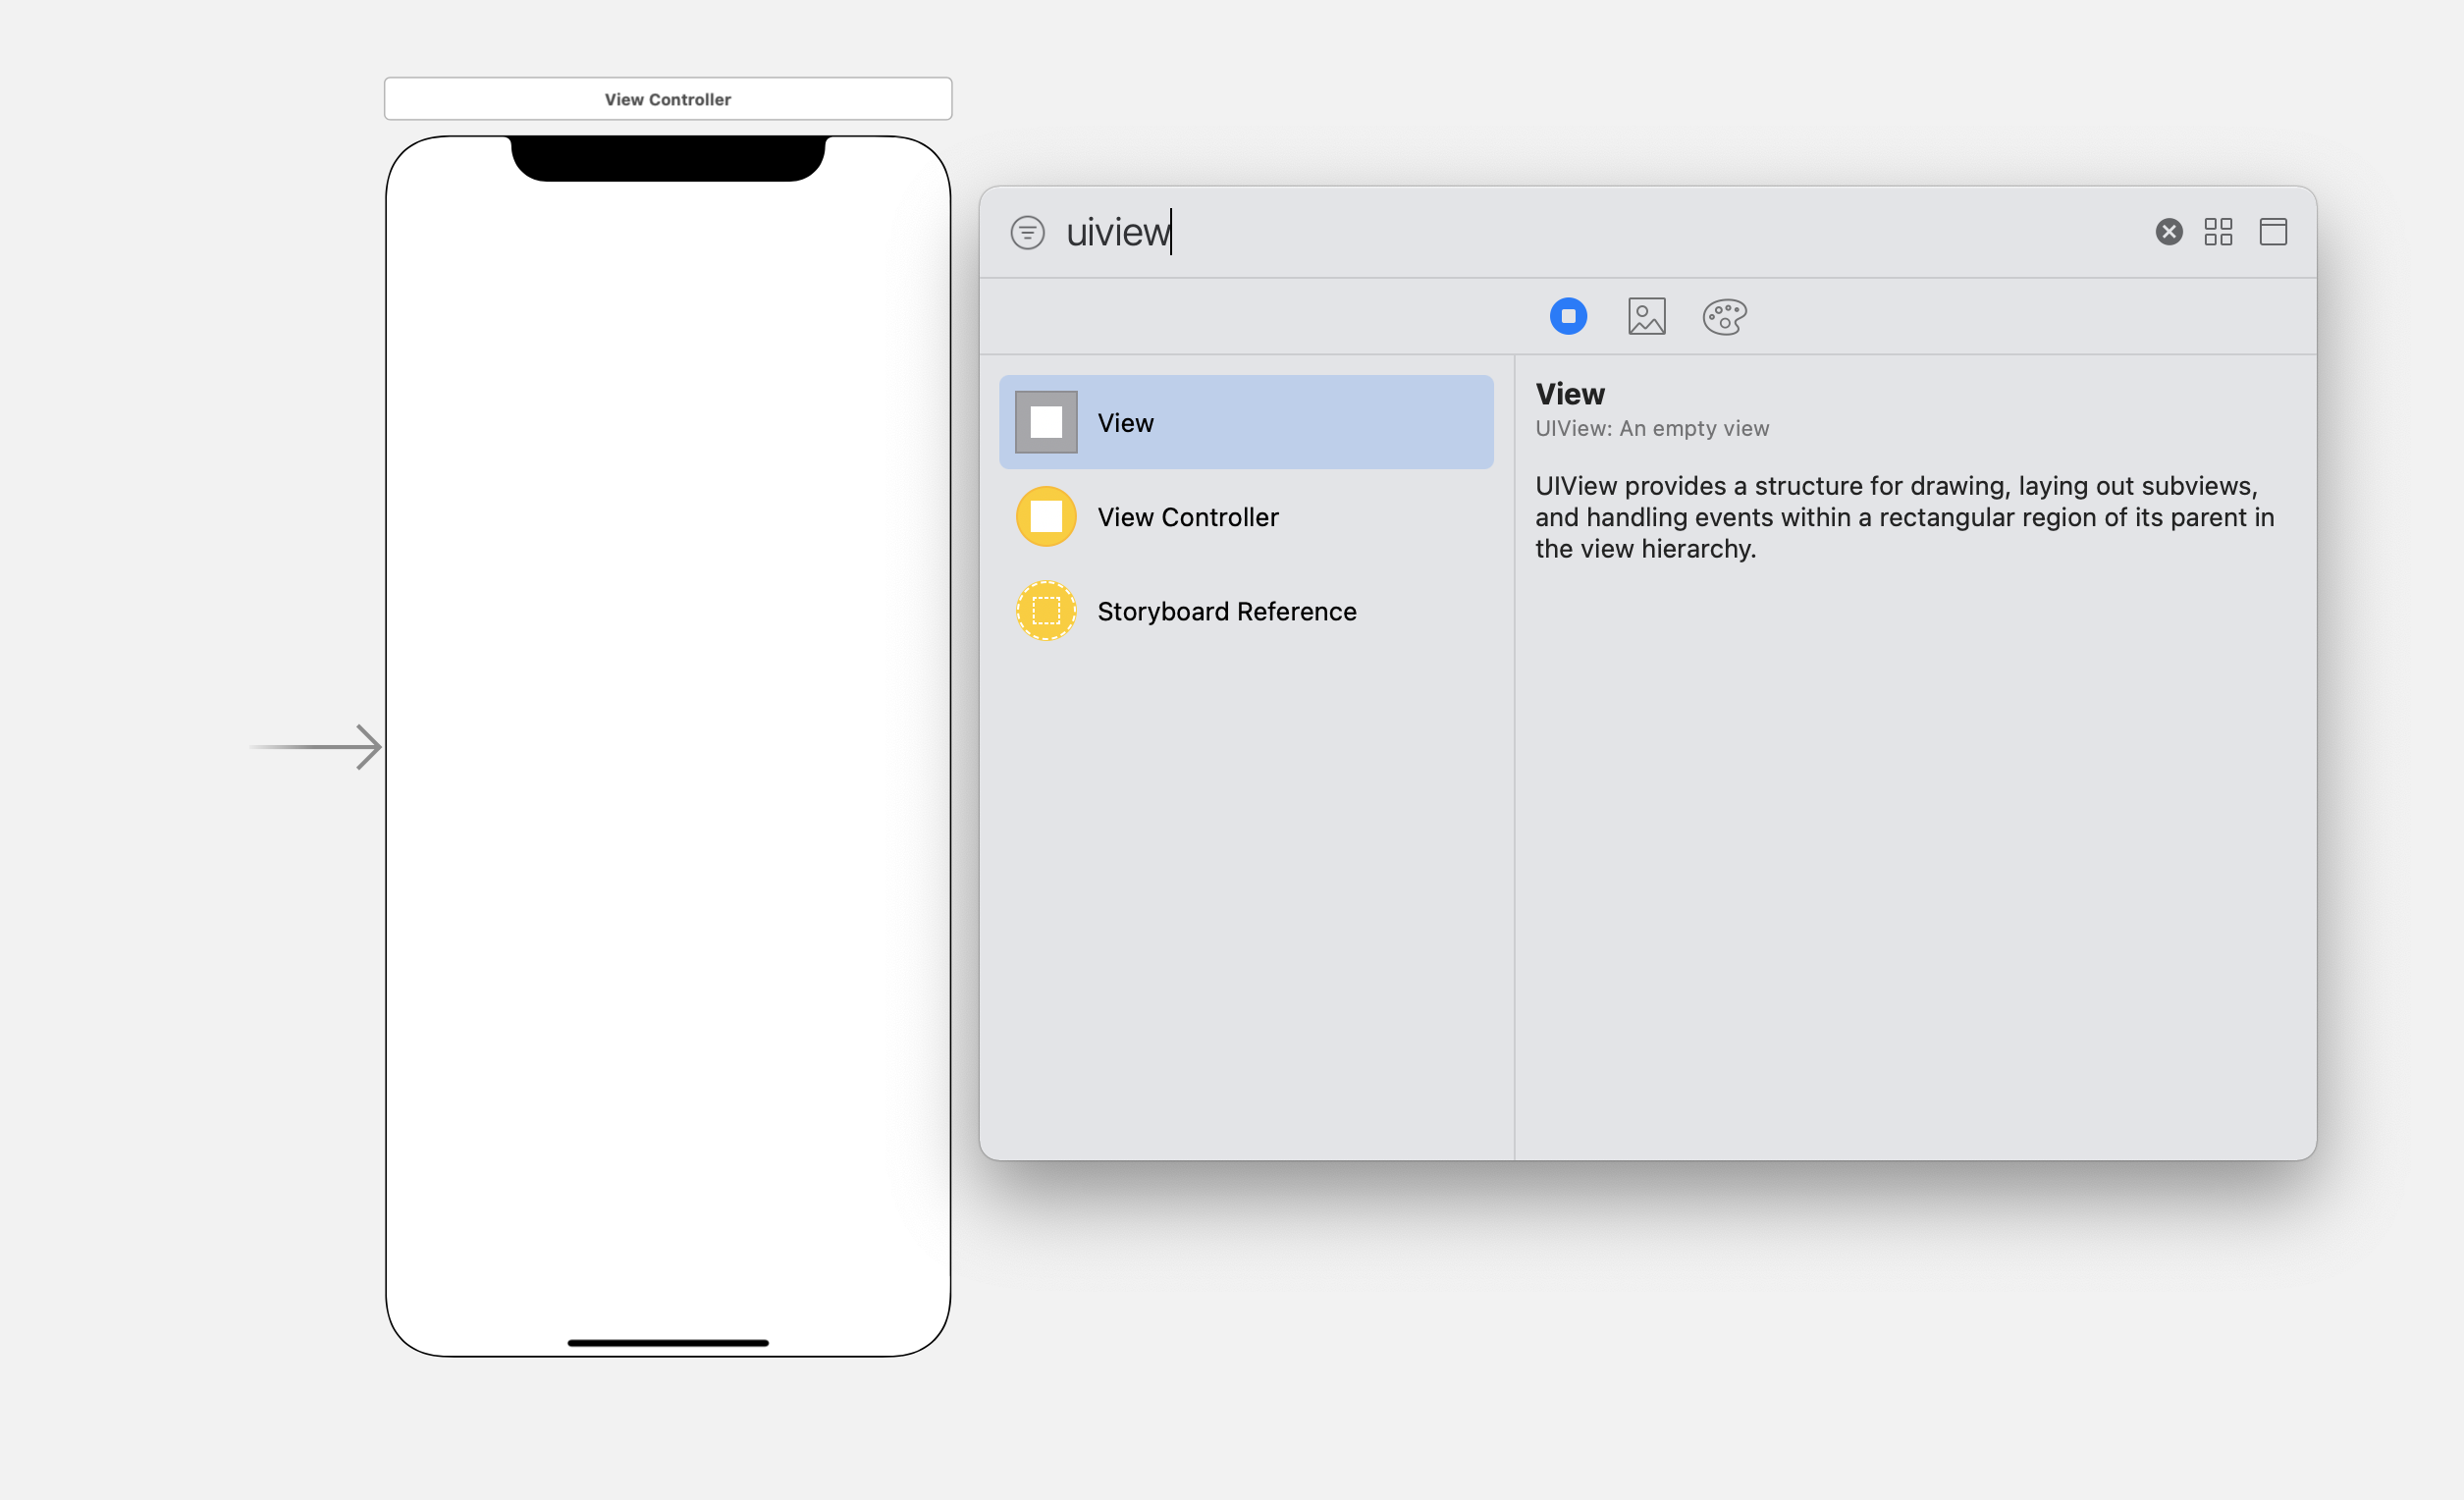This screenshot has height=1500, width=2464.
Task: Click the dashed Storyboard Reference icon
Action: [1046, 610]
